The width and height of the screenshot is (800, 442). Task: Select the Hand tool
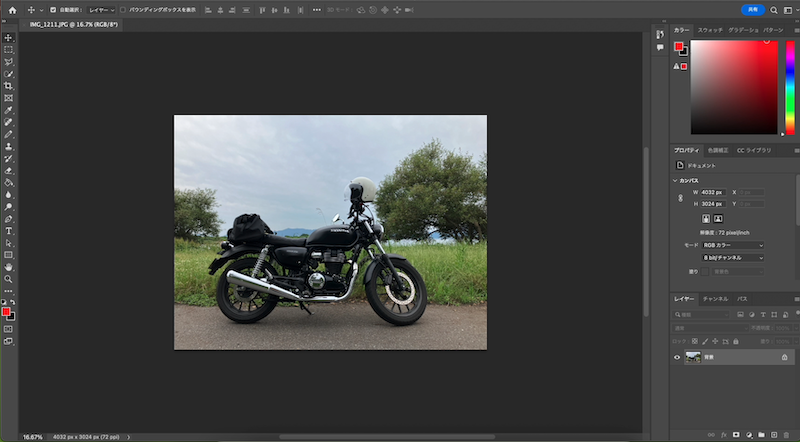click(8, 267)
